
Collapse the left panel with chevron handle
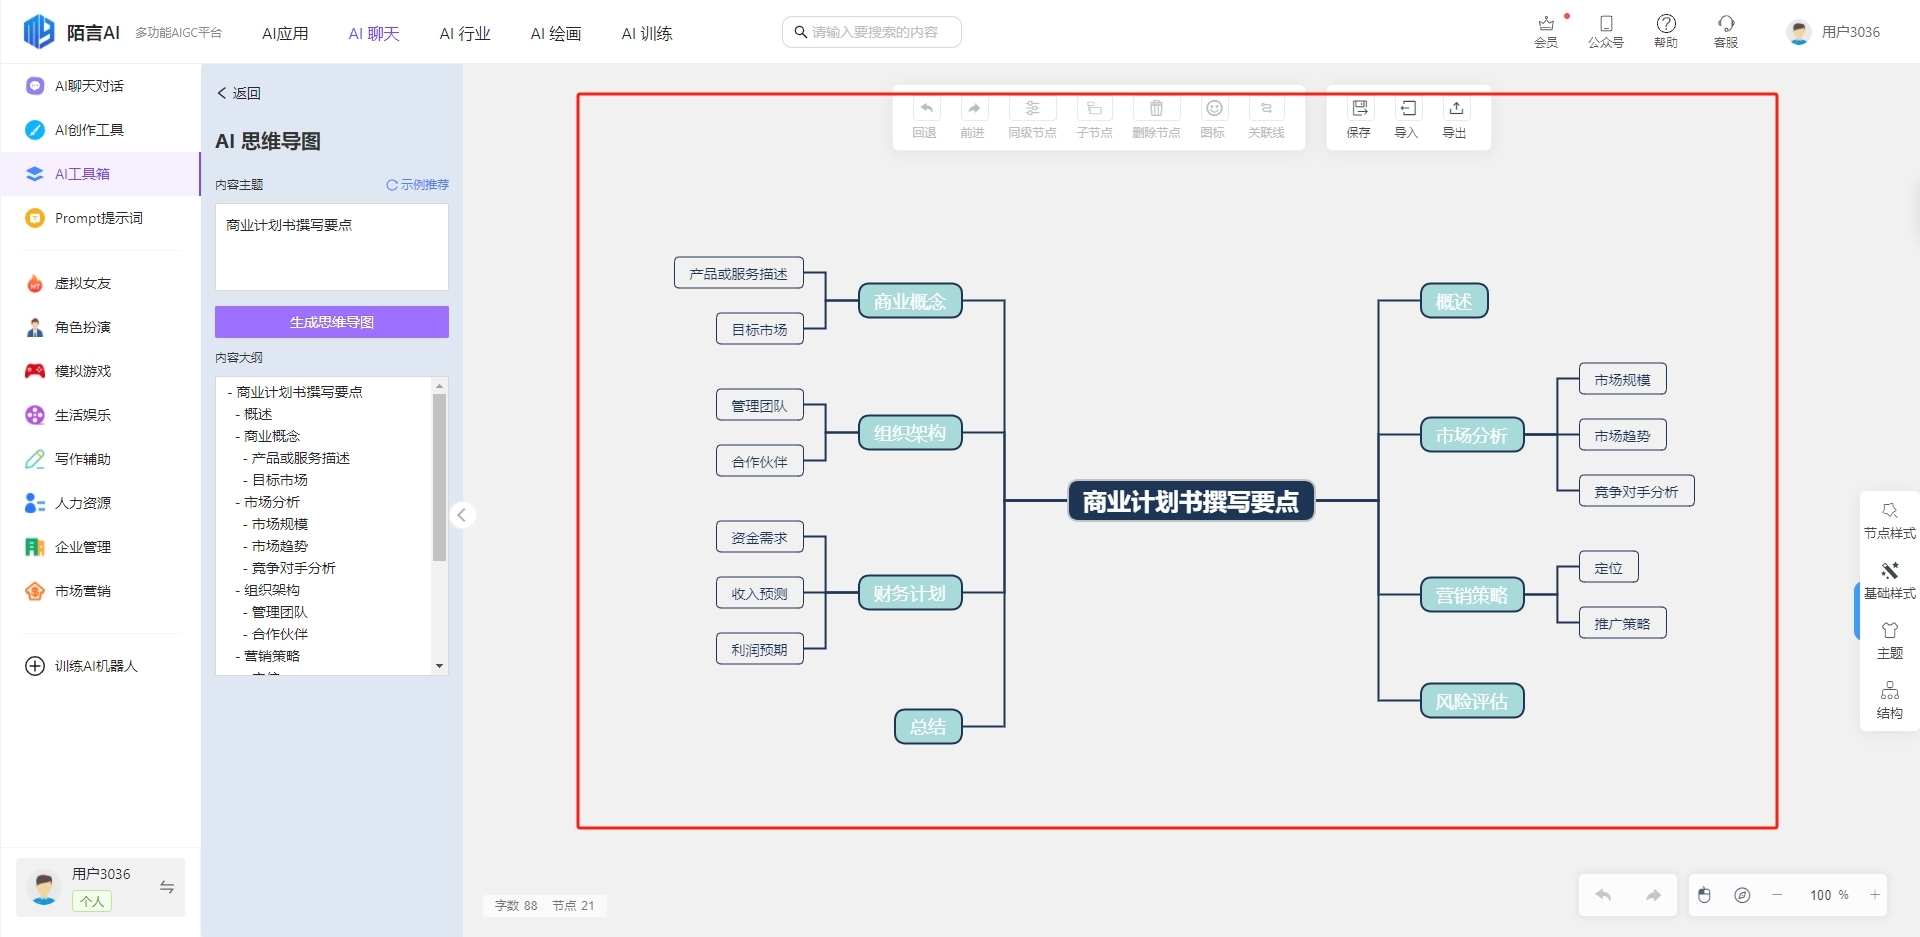[x=461, y=515]
